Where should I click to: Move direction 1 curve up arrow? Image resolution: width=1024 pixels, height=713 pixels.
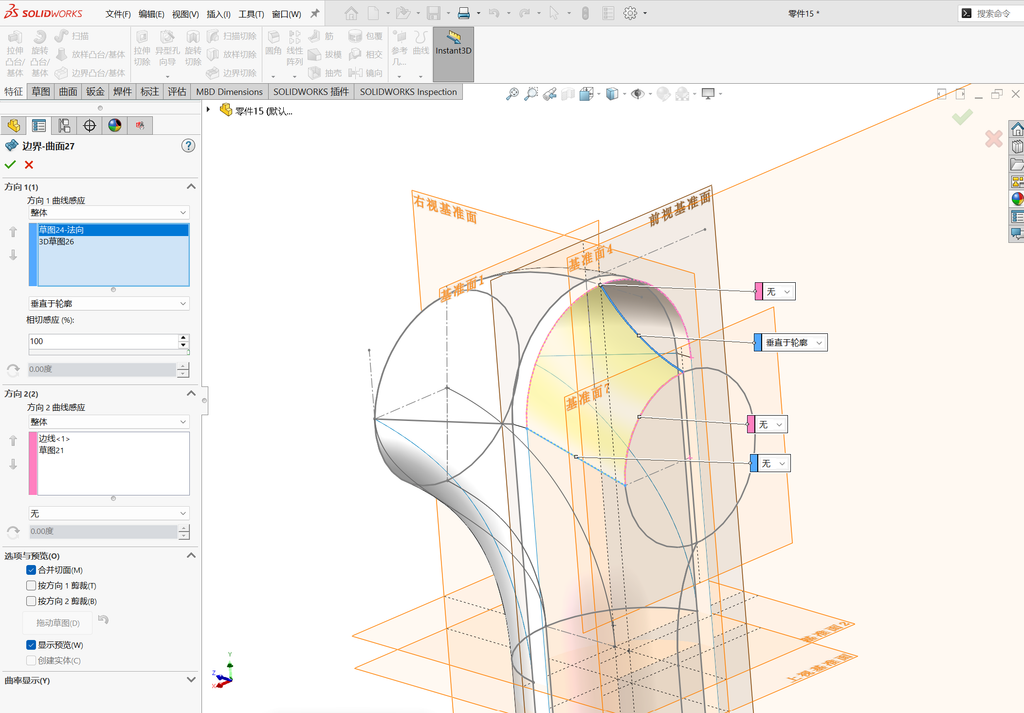coord(13,232)
